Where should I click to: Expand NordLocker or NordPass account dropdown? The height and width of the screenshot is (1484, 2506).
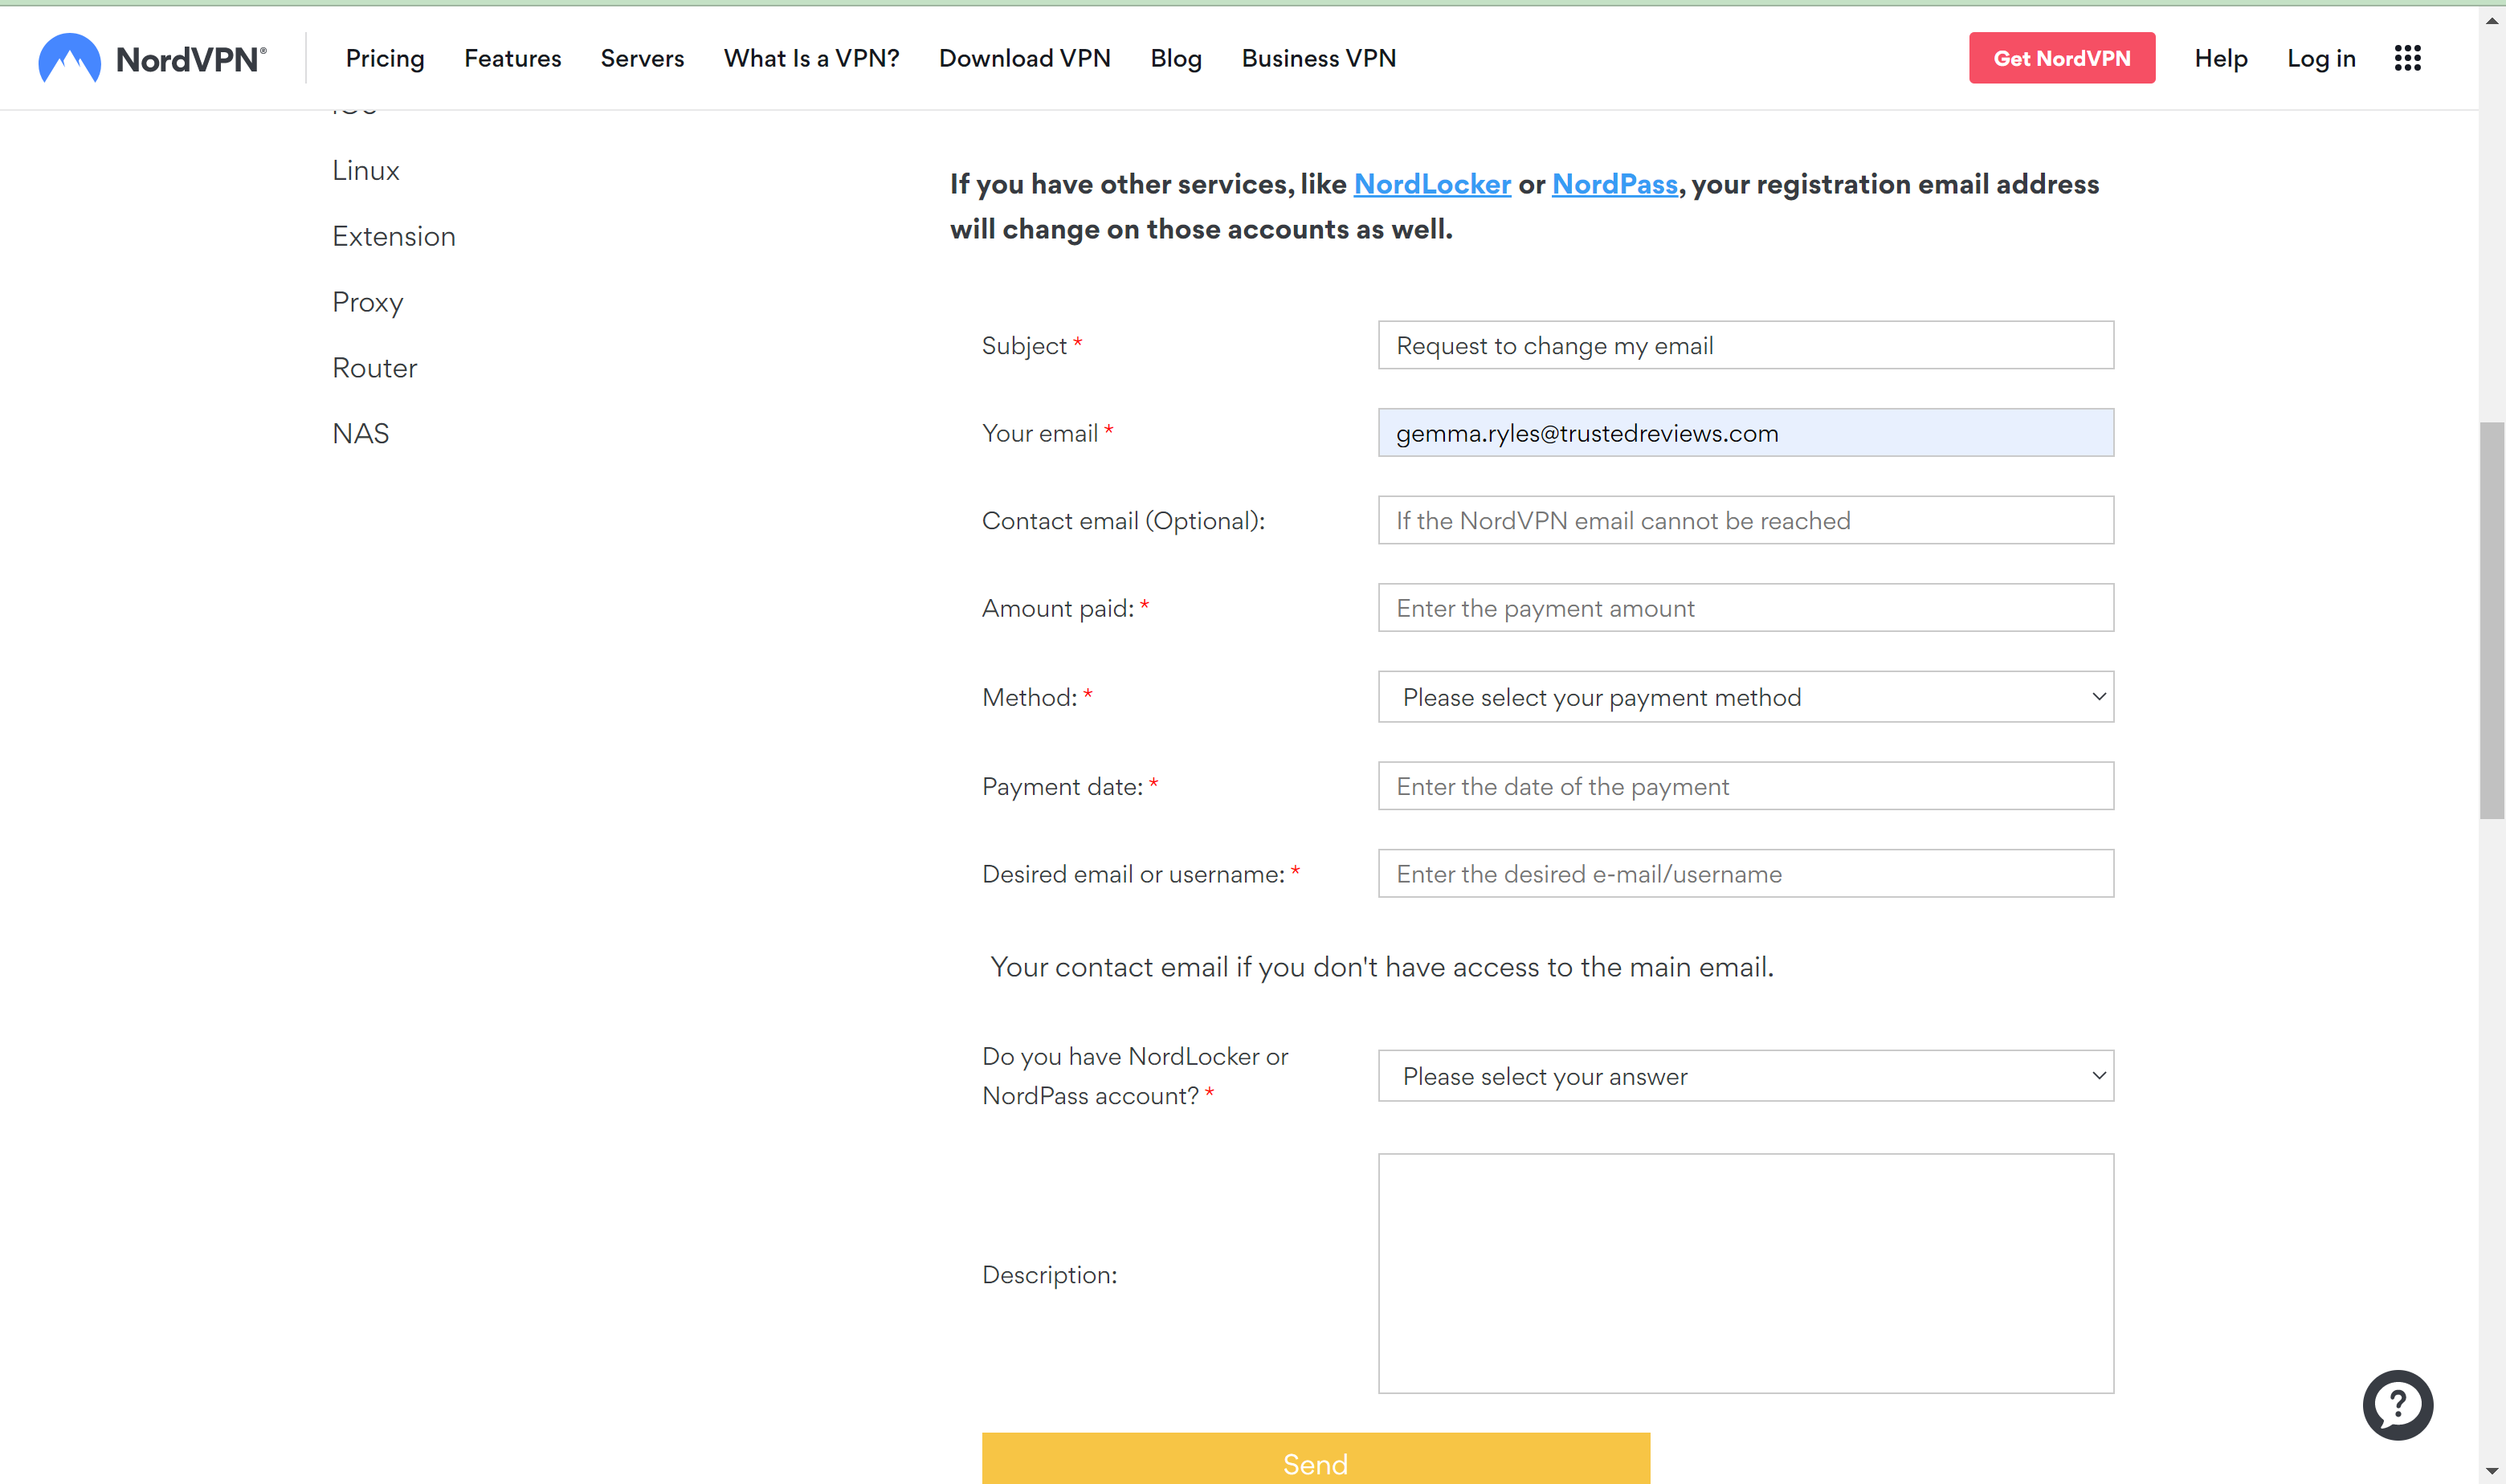pyautogui.click(x=1745, y=1076)
